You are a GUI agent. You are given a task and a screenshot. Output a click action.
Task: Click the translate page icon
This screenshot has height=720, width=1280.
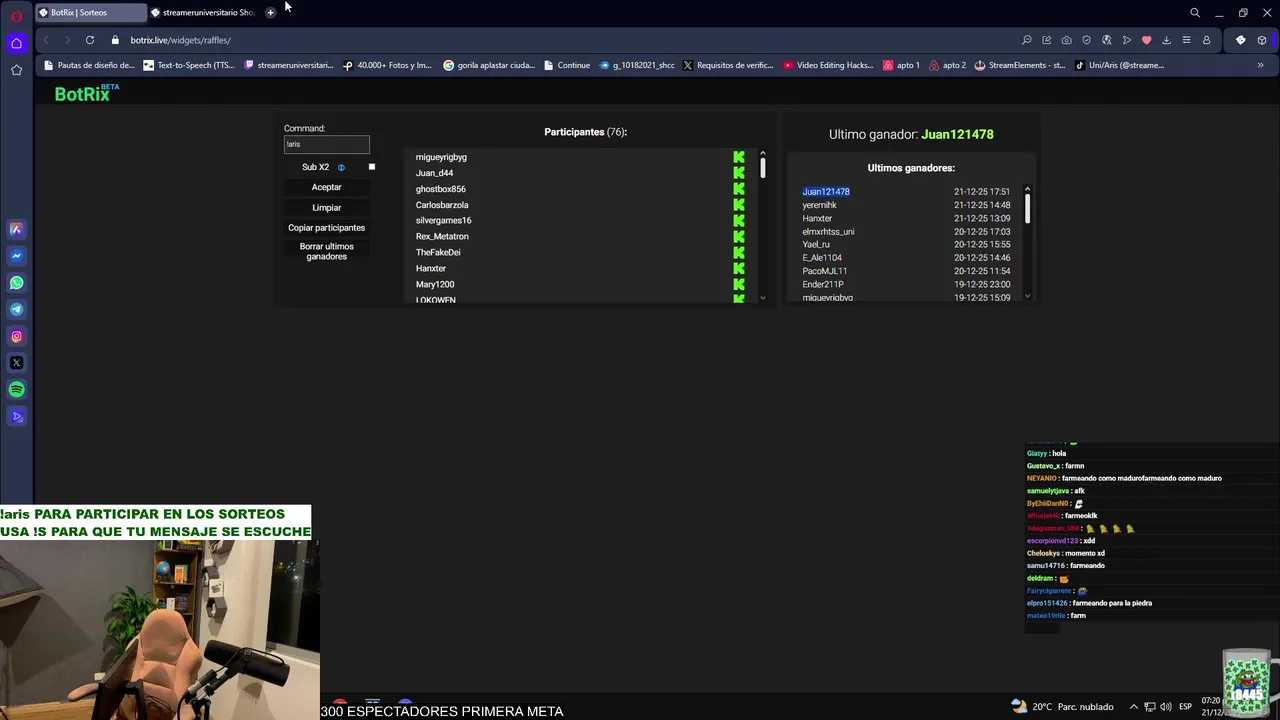coord(1107,40)
